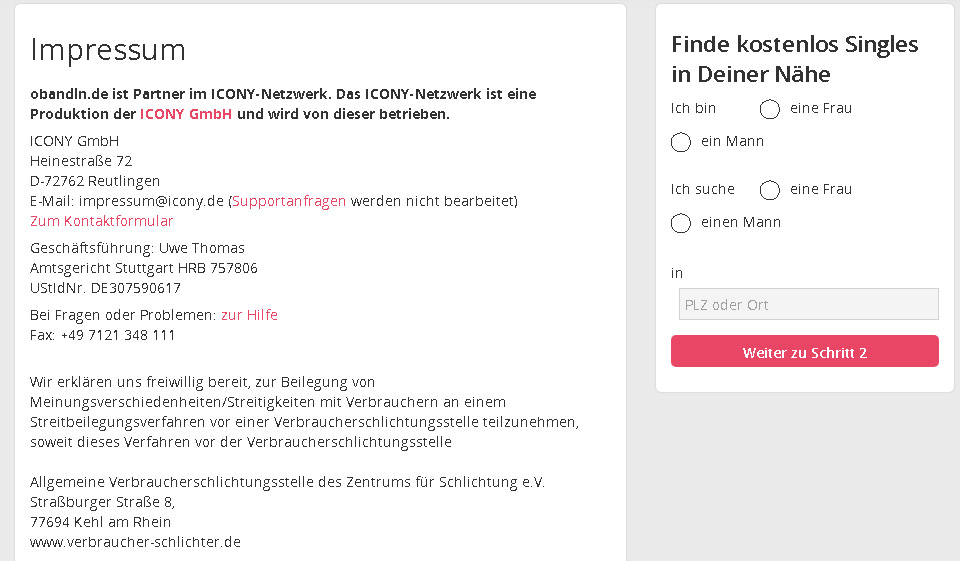Choose the 'einen Mann' radio option

(681, 223)
